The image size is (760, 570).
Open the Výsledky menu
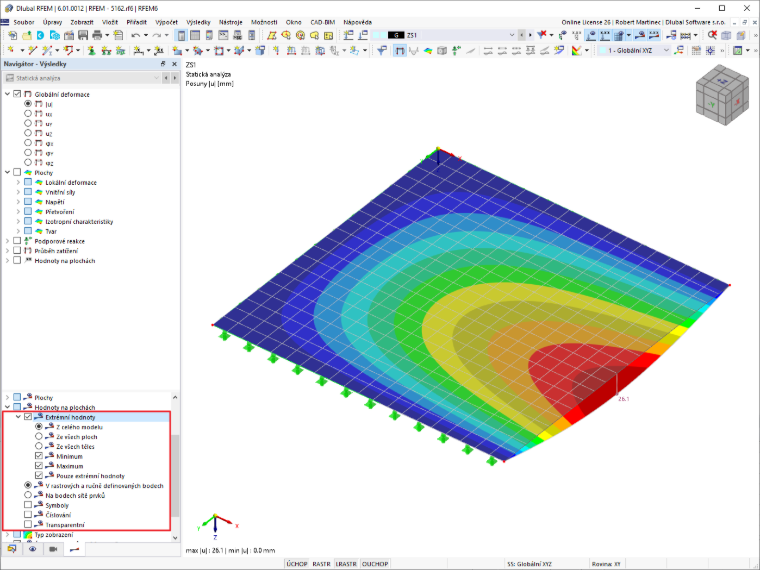[x=198, y=22]
